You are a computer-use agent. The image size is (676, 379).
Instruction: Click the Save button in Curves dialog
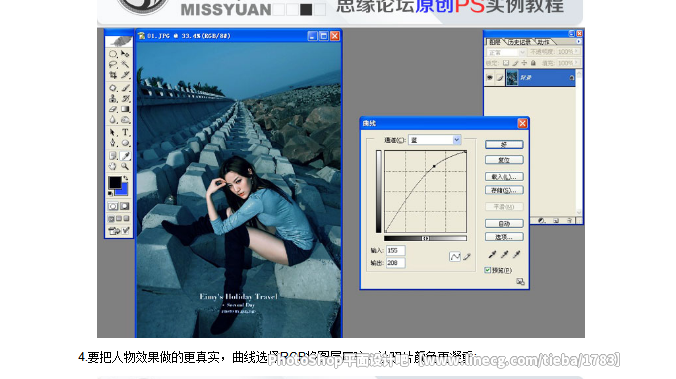504,190
